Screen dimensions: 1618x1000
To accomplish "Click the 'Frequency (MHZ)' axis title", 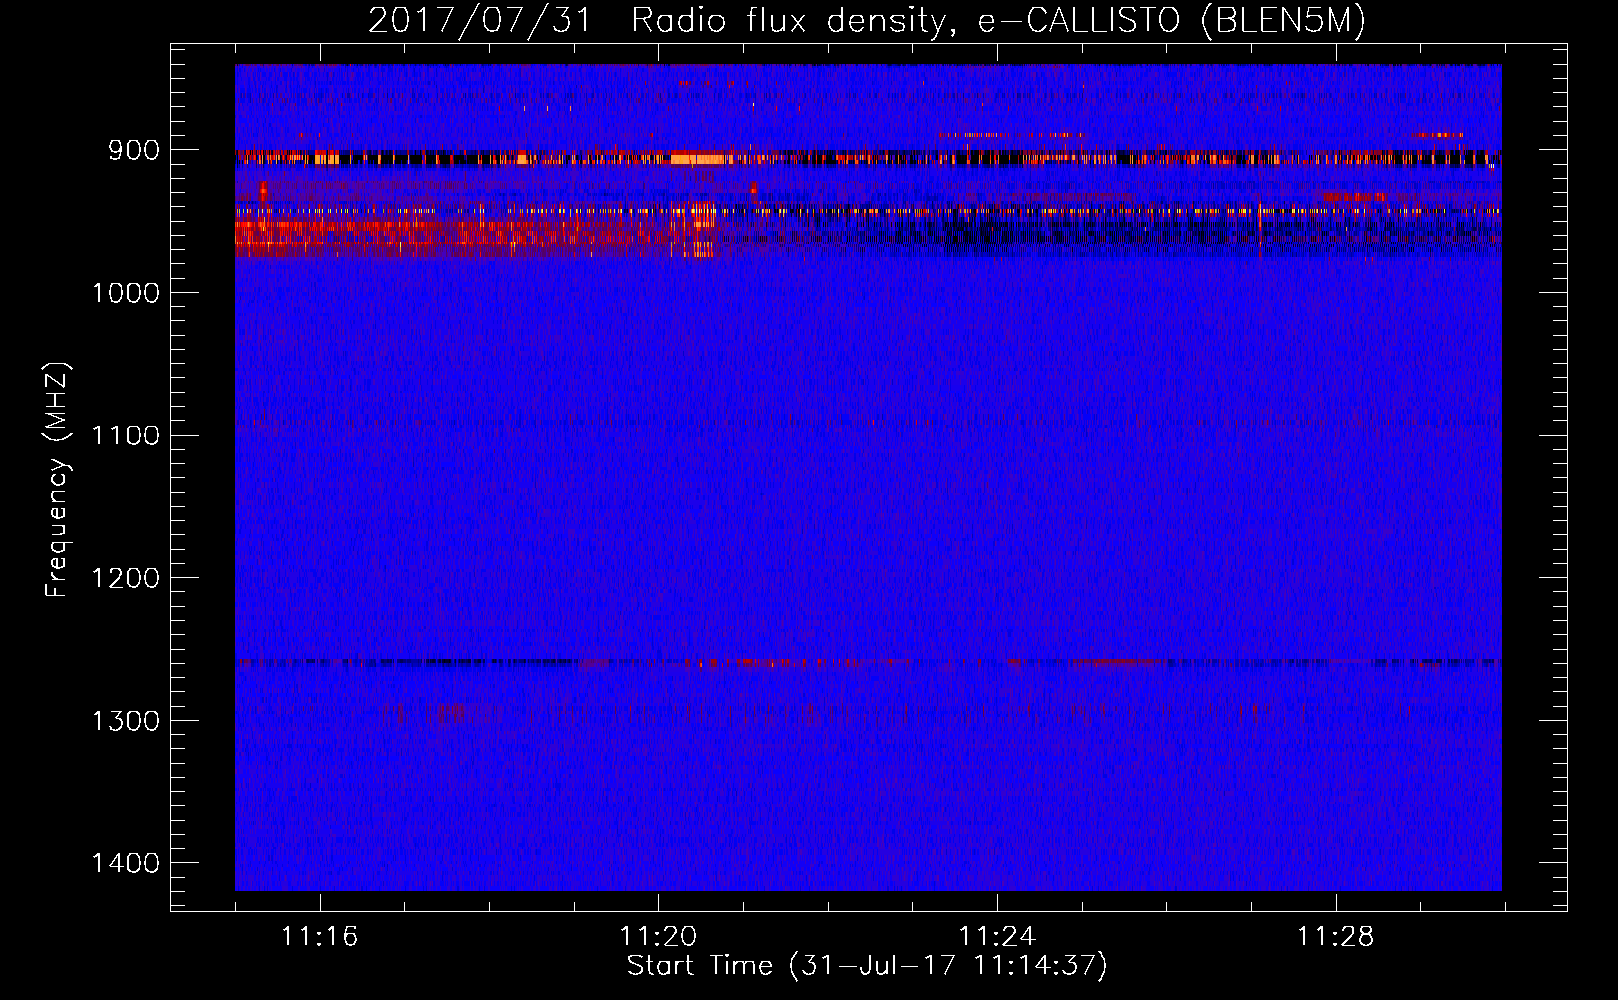I will pos(58,480).
